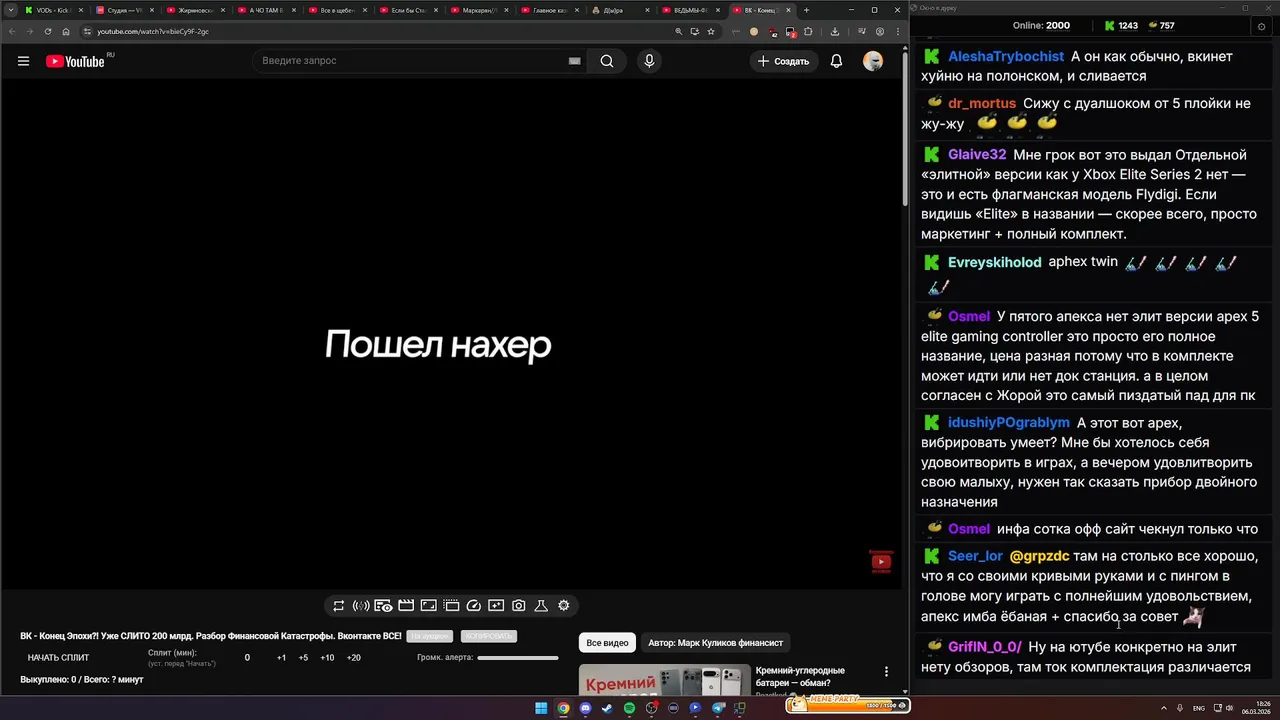
Task: Open the on-screen keyboard icon in search box
Action: tap(574, 61)
